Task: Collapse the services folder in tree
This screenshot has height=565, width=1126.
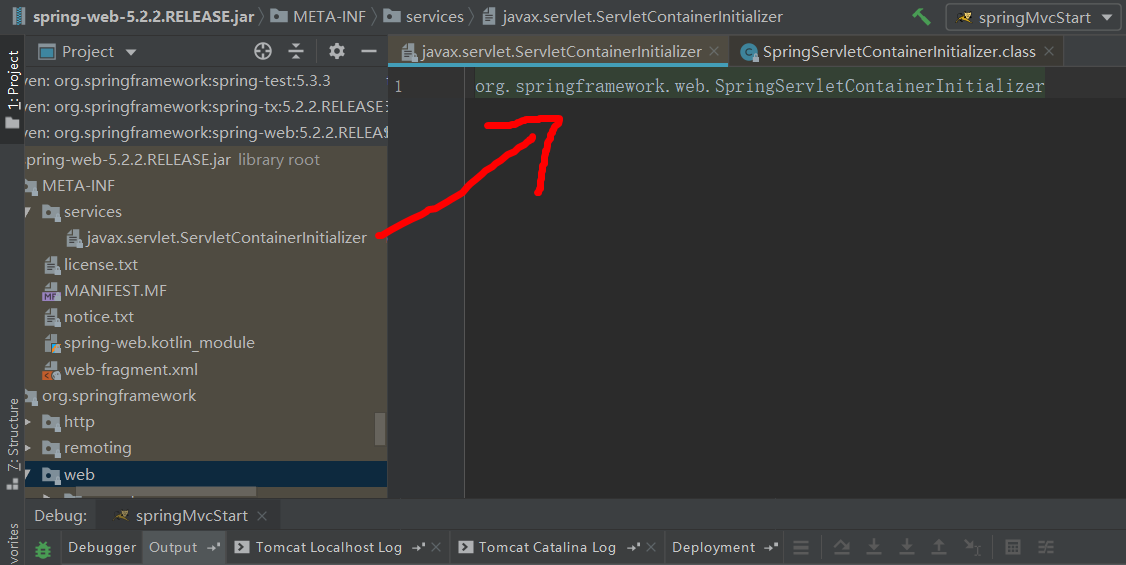Action: point(29,212)
